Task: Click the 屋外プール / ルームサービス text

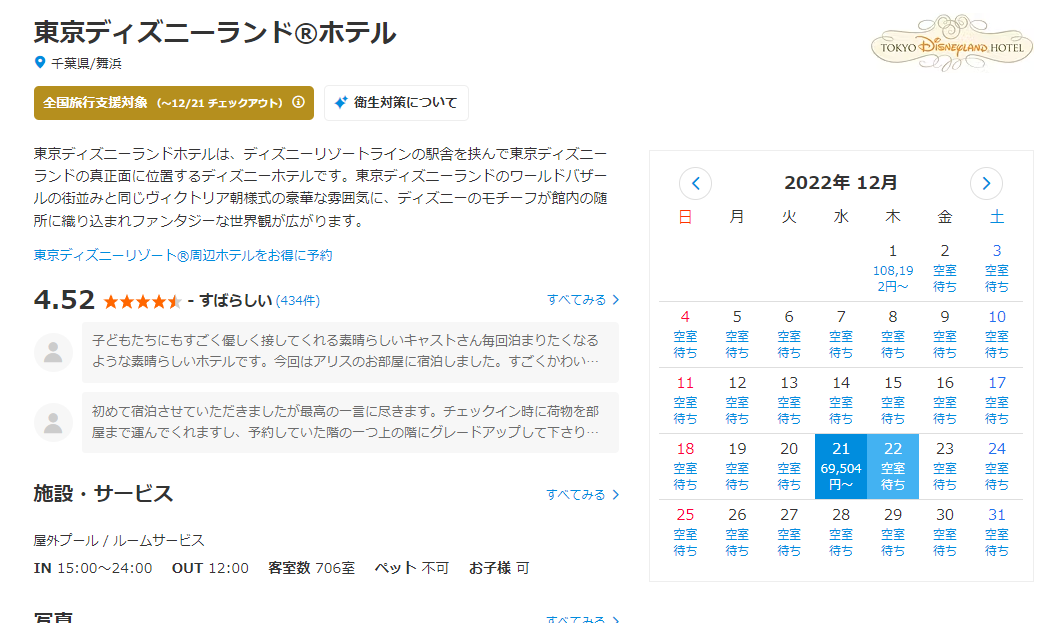Action: 119,541
